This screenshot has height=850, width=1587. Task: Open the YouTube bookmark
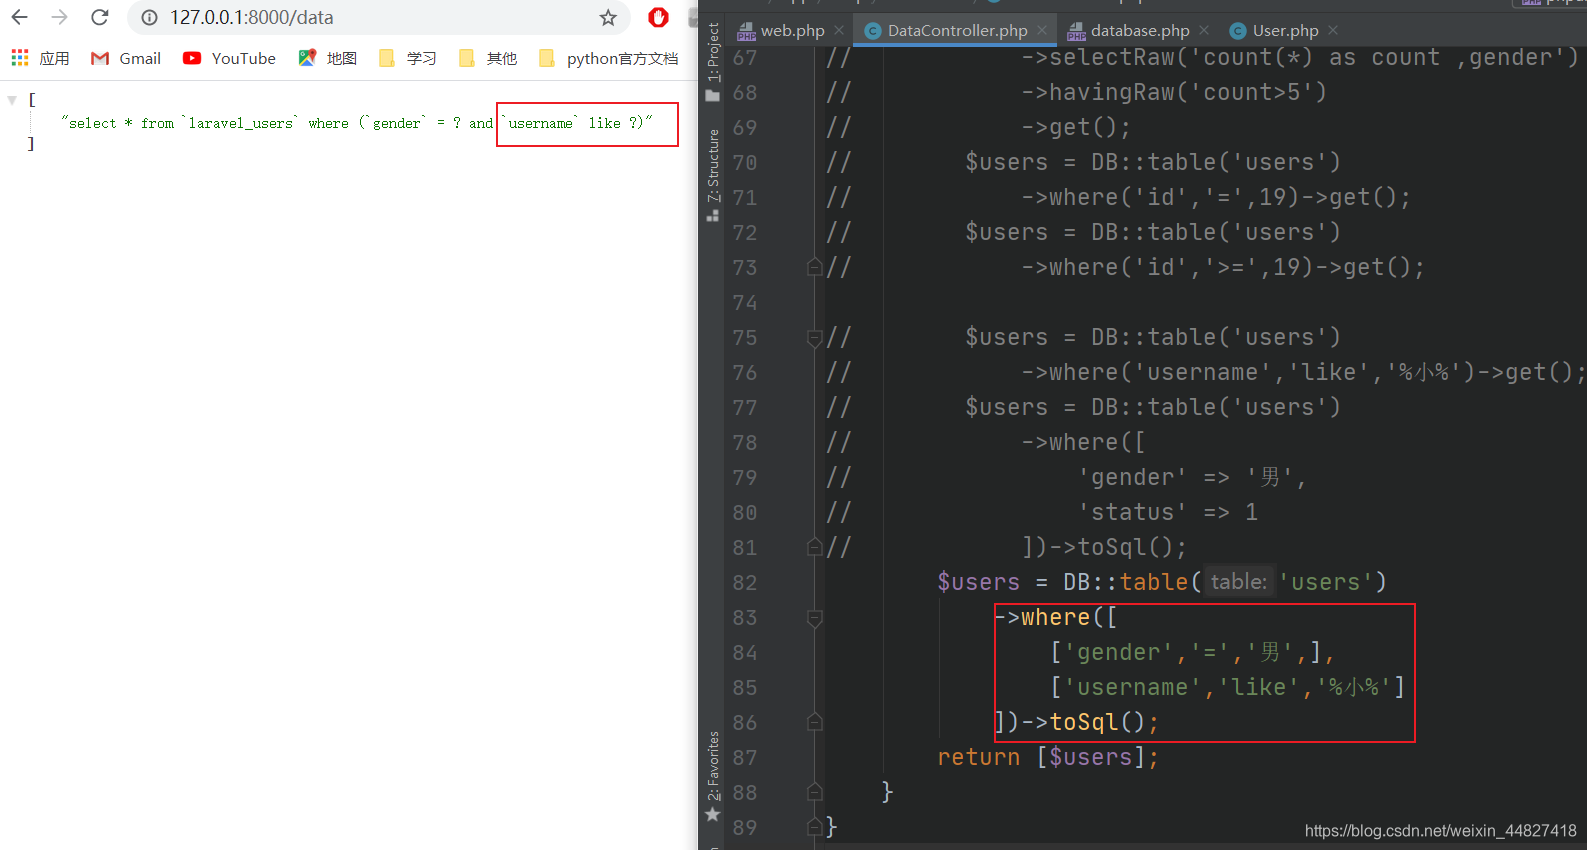pyautogui.click(x=229, y=58)
